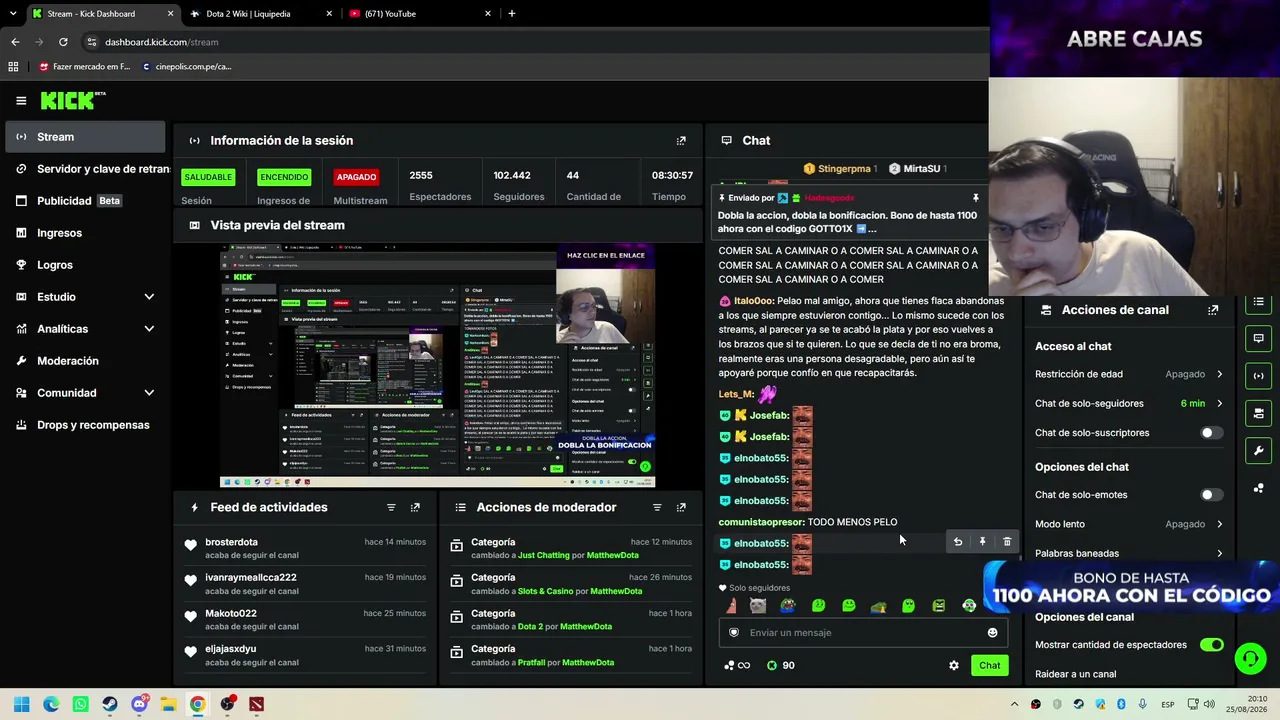Open the wrench tools widget in sidebar
This screenshot has height=720, width=1280.
(1259, 450)
